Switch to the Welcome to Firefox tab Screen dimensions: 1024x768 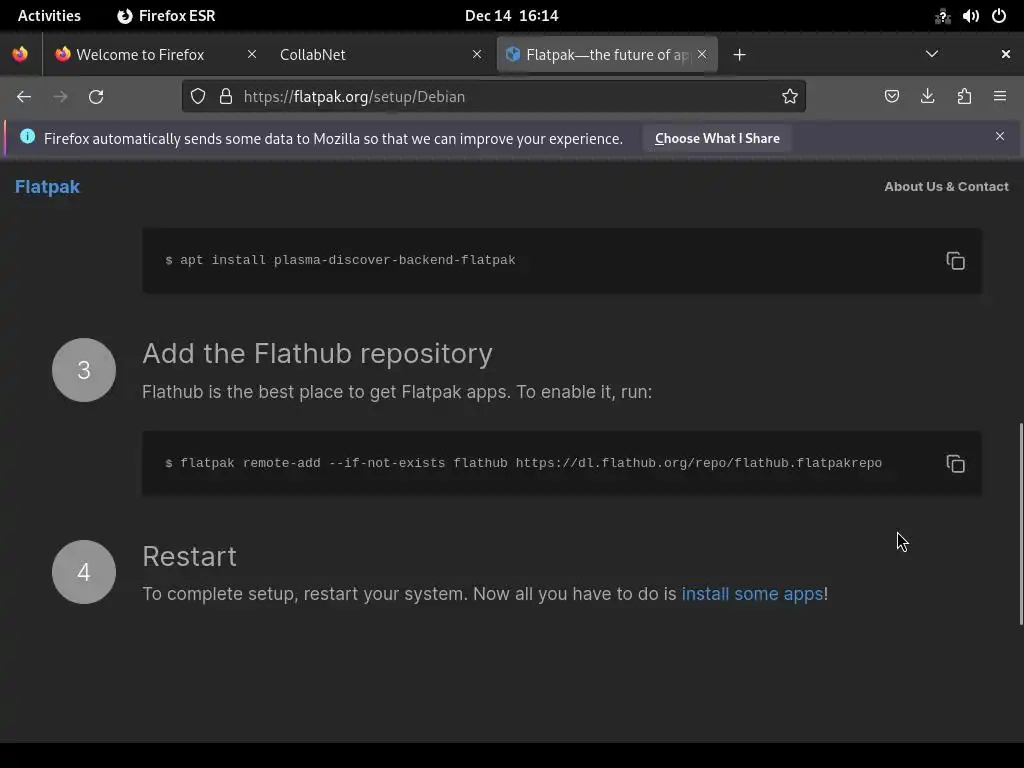coord(145,54)
